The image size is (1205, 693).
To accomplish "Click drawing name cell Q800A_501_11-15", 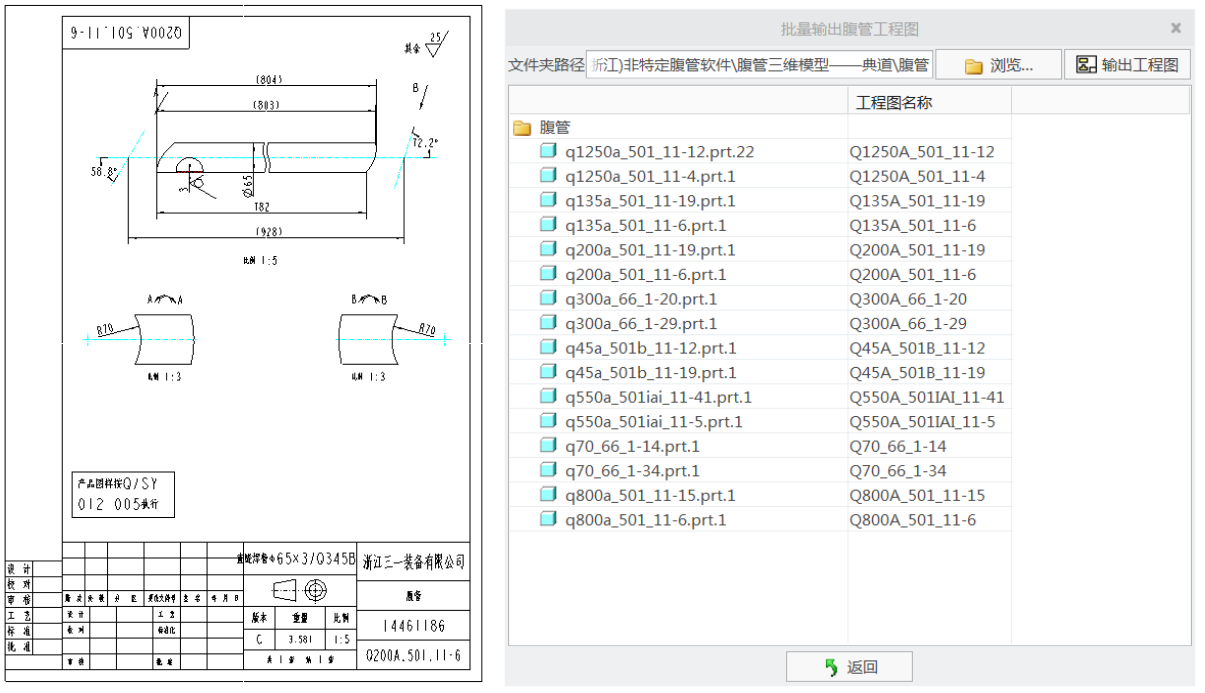I will 917,495.
